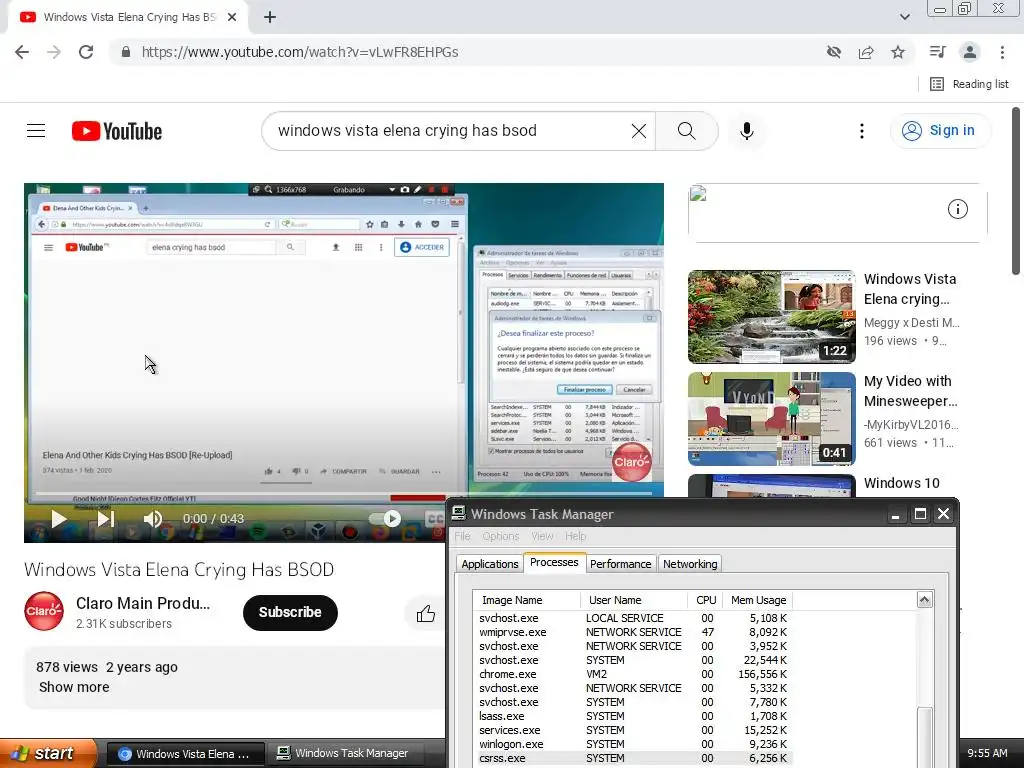Switch to Chrome from the taskbar
This screenshot has height=768, width=1024.
[x=185, y=754]
